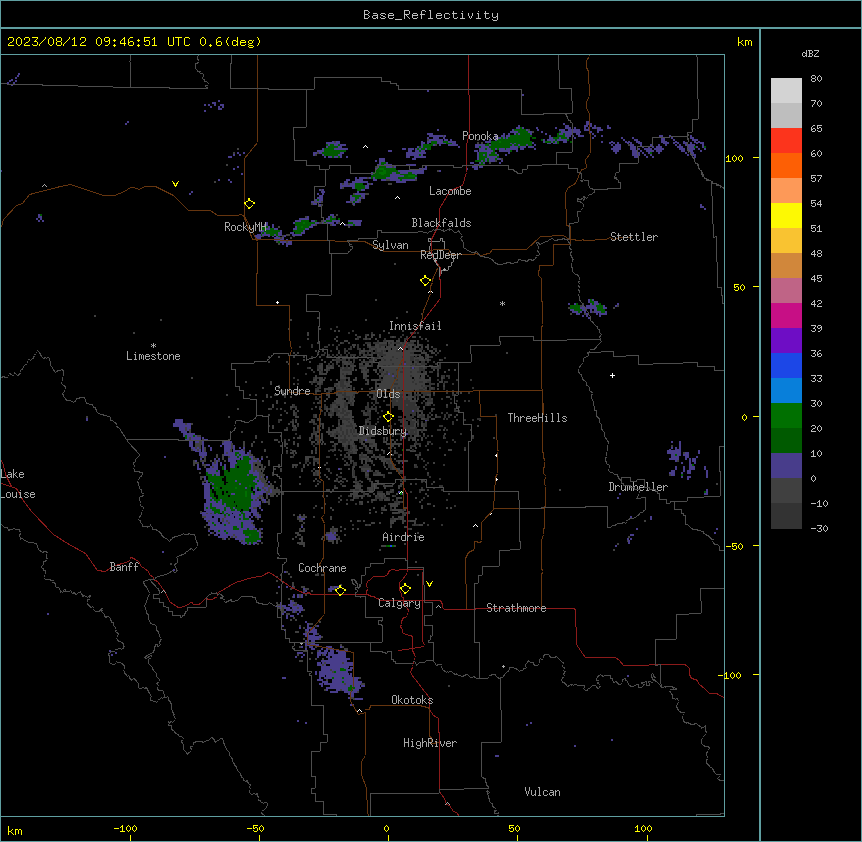This screenshot has height=842, width=862.
Task: Click the Innisfail town label
Action: point(415,326)
